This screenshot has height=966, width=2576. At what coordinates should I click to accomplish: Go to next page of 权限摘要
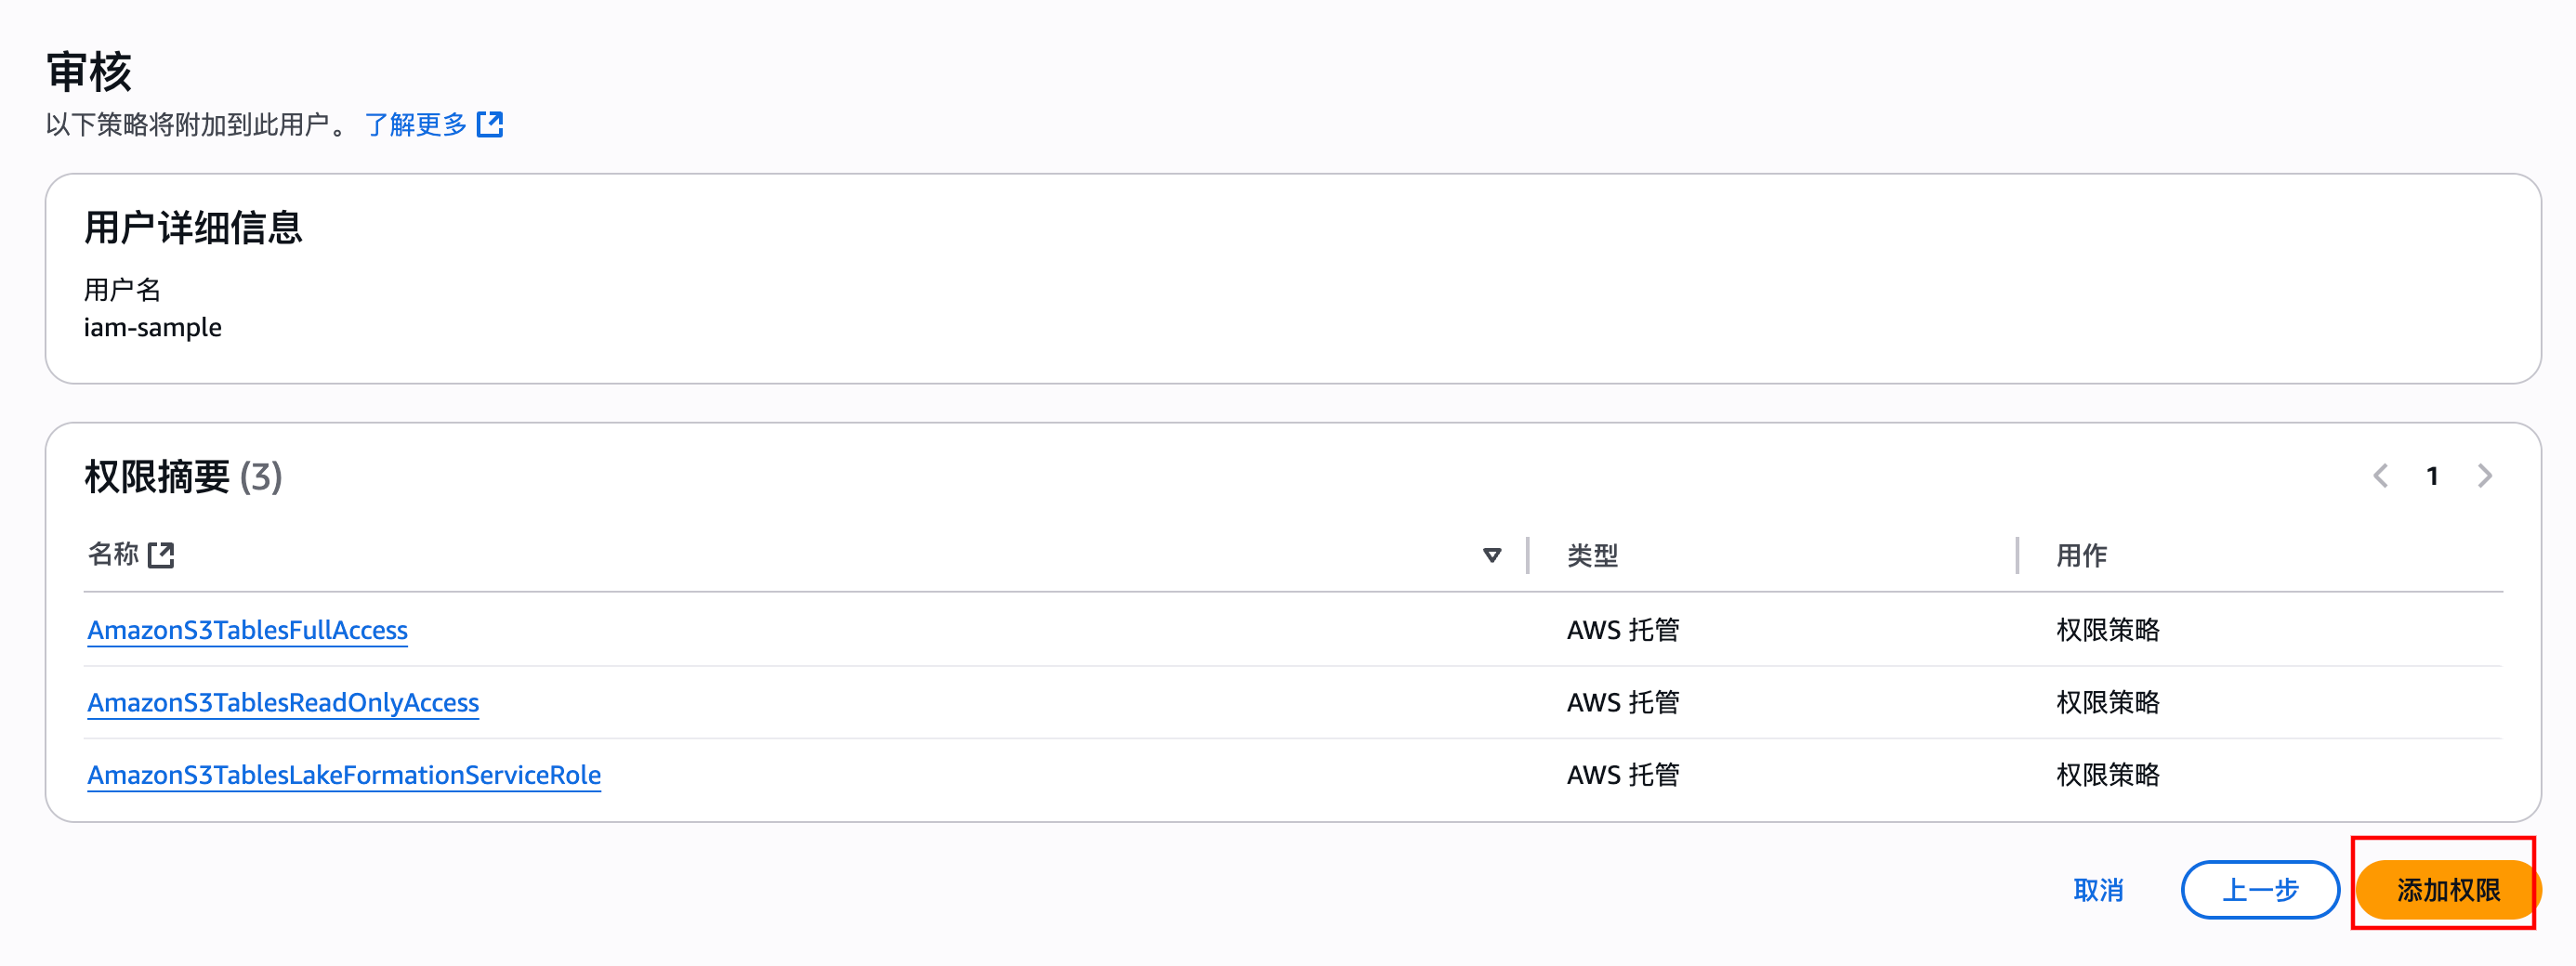[2485, 476]
